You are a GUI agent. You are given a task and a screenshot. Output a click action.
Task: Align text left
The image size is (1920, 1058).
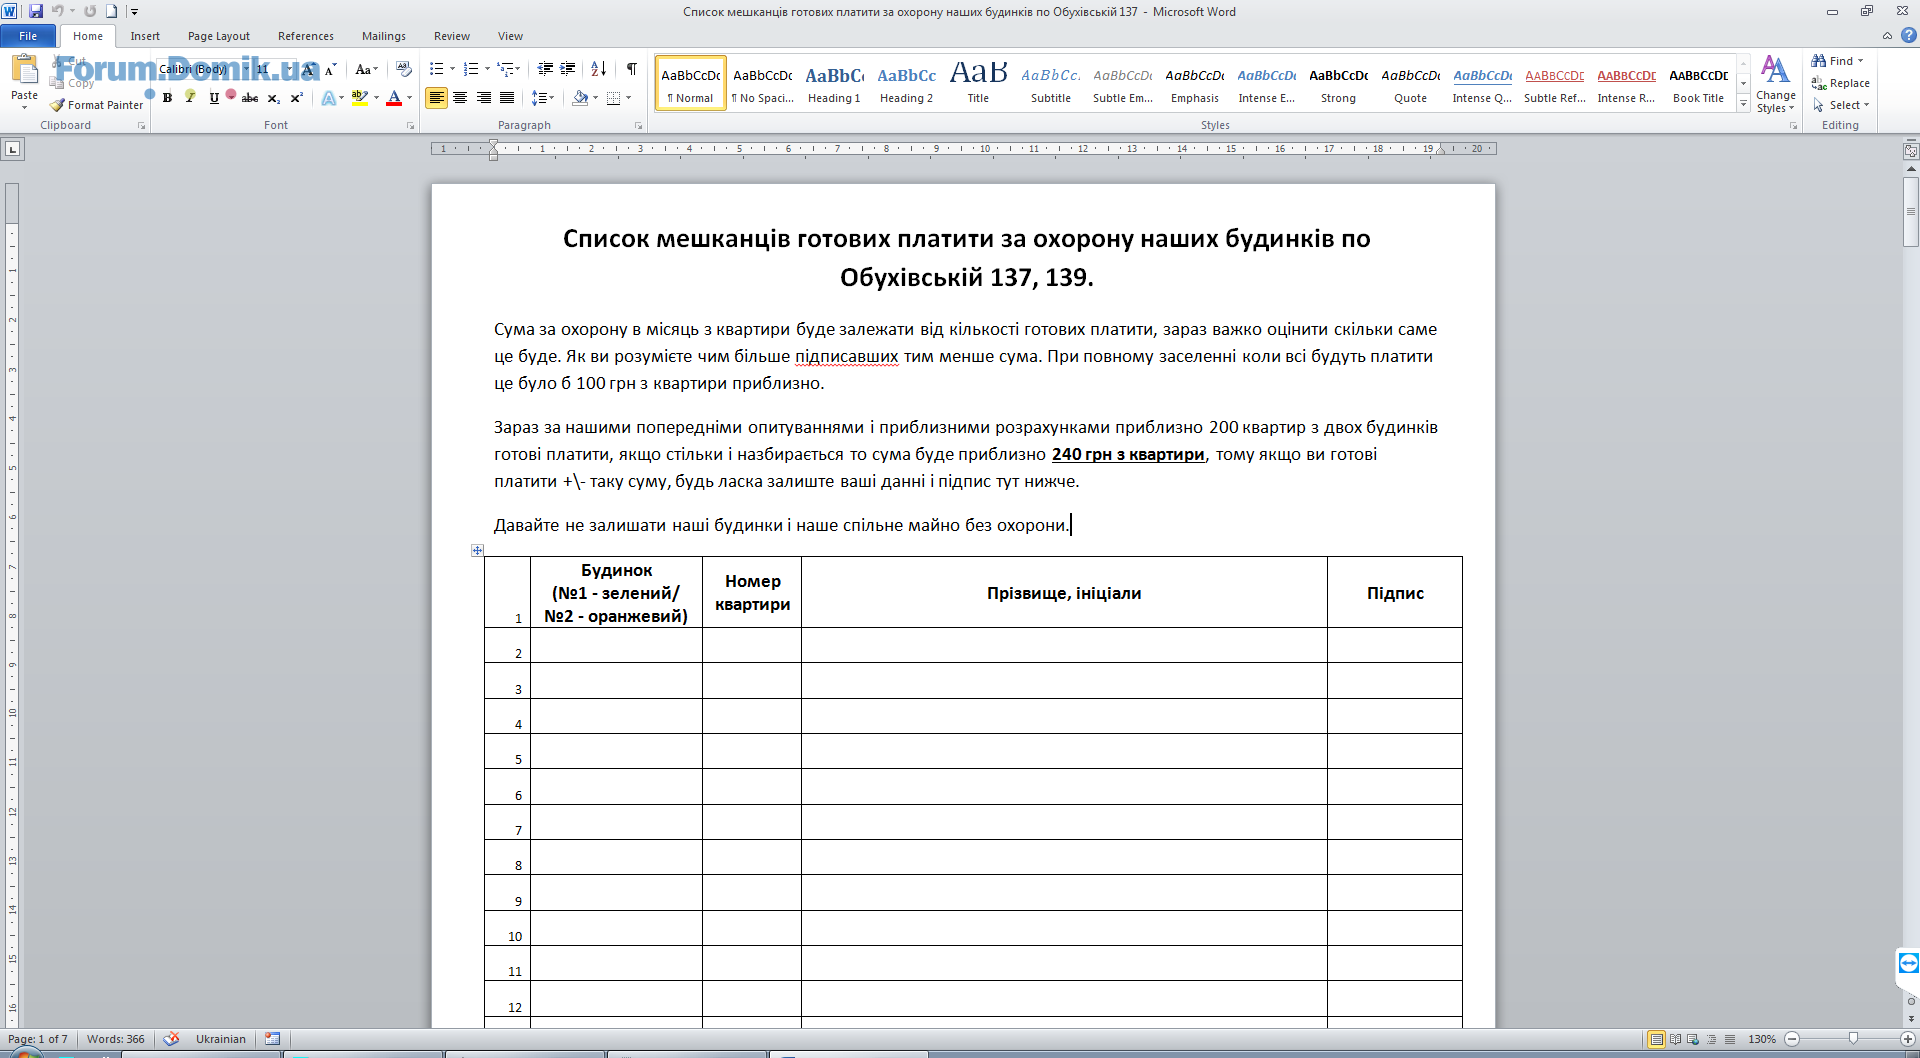[436, 98]
